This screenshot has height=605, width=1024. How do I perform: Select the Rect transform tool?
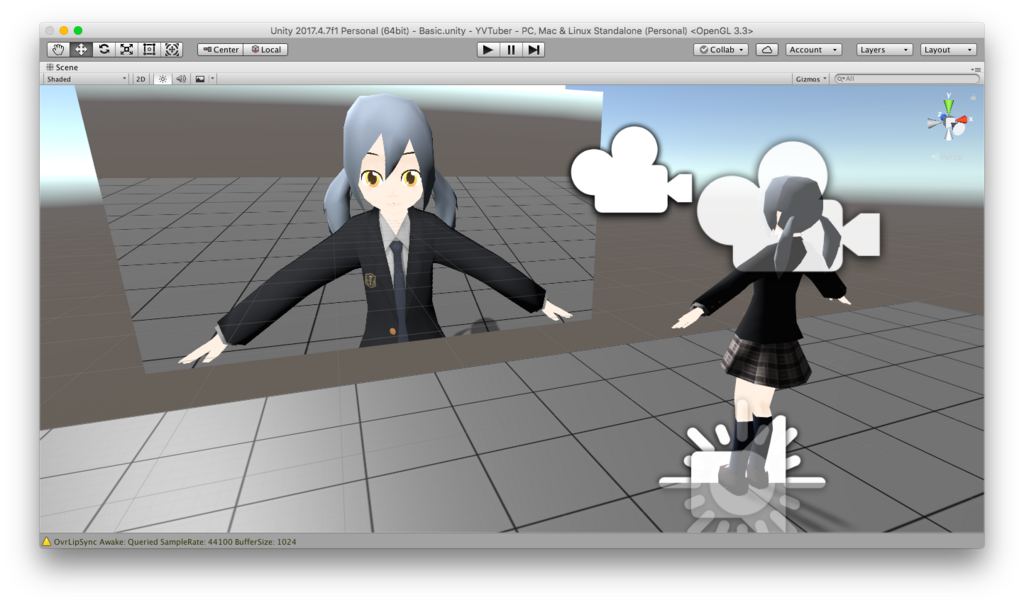coord(150,50)
